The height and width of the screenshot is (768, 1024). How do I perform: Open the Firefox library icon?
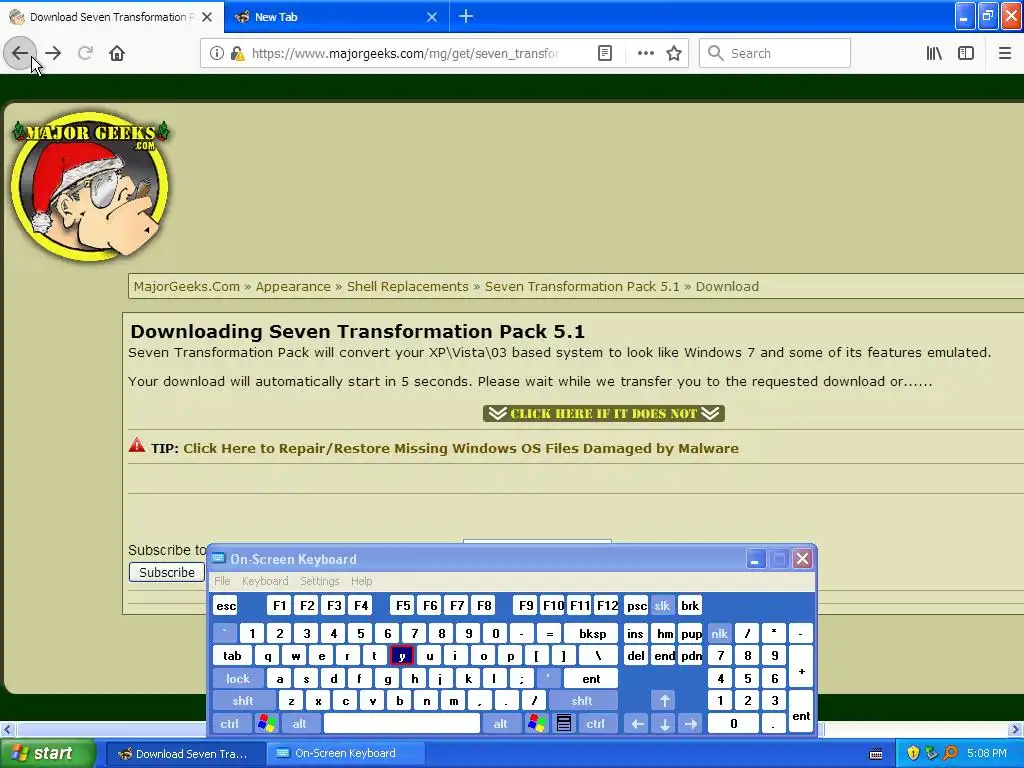coord(934,53)
